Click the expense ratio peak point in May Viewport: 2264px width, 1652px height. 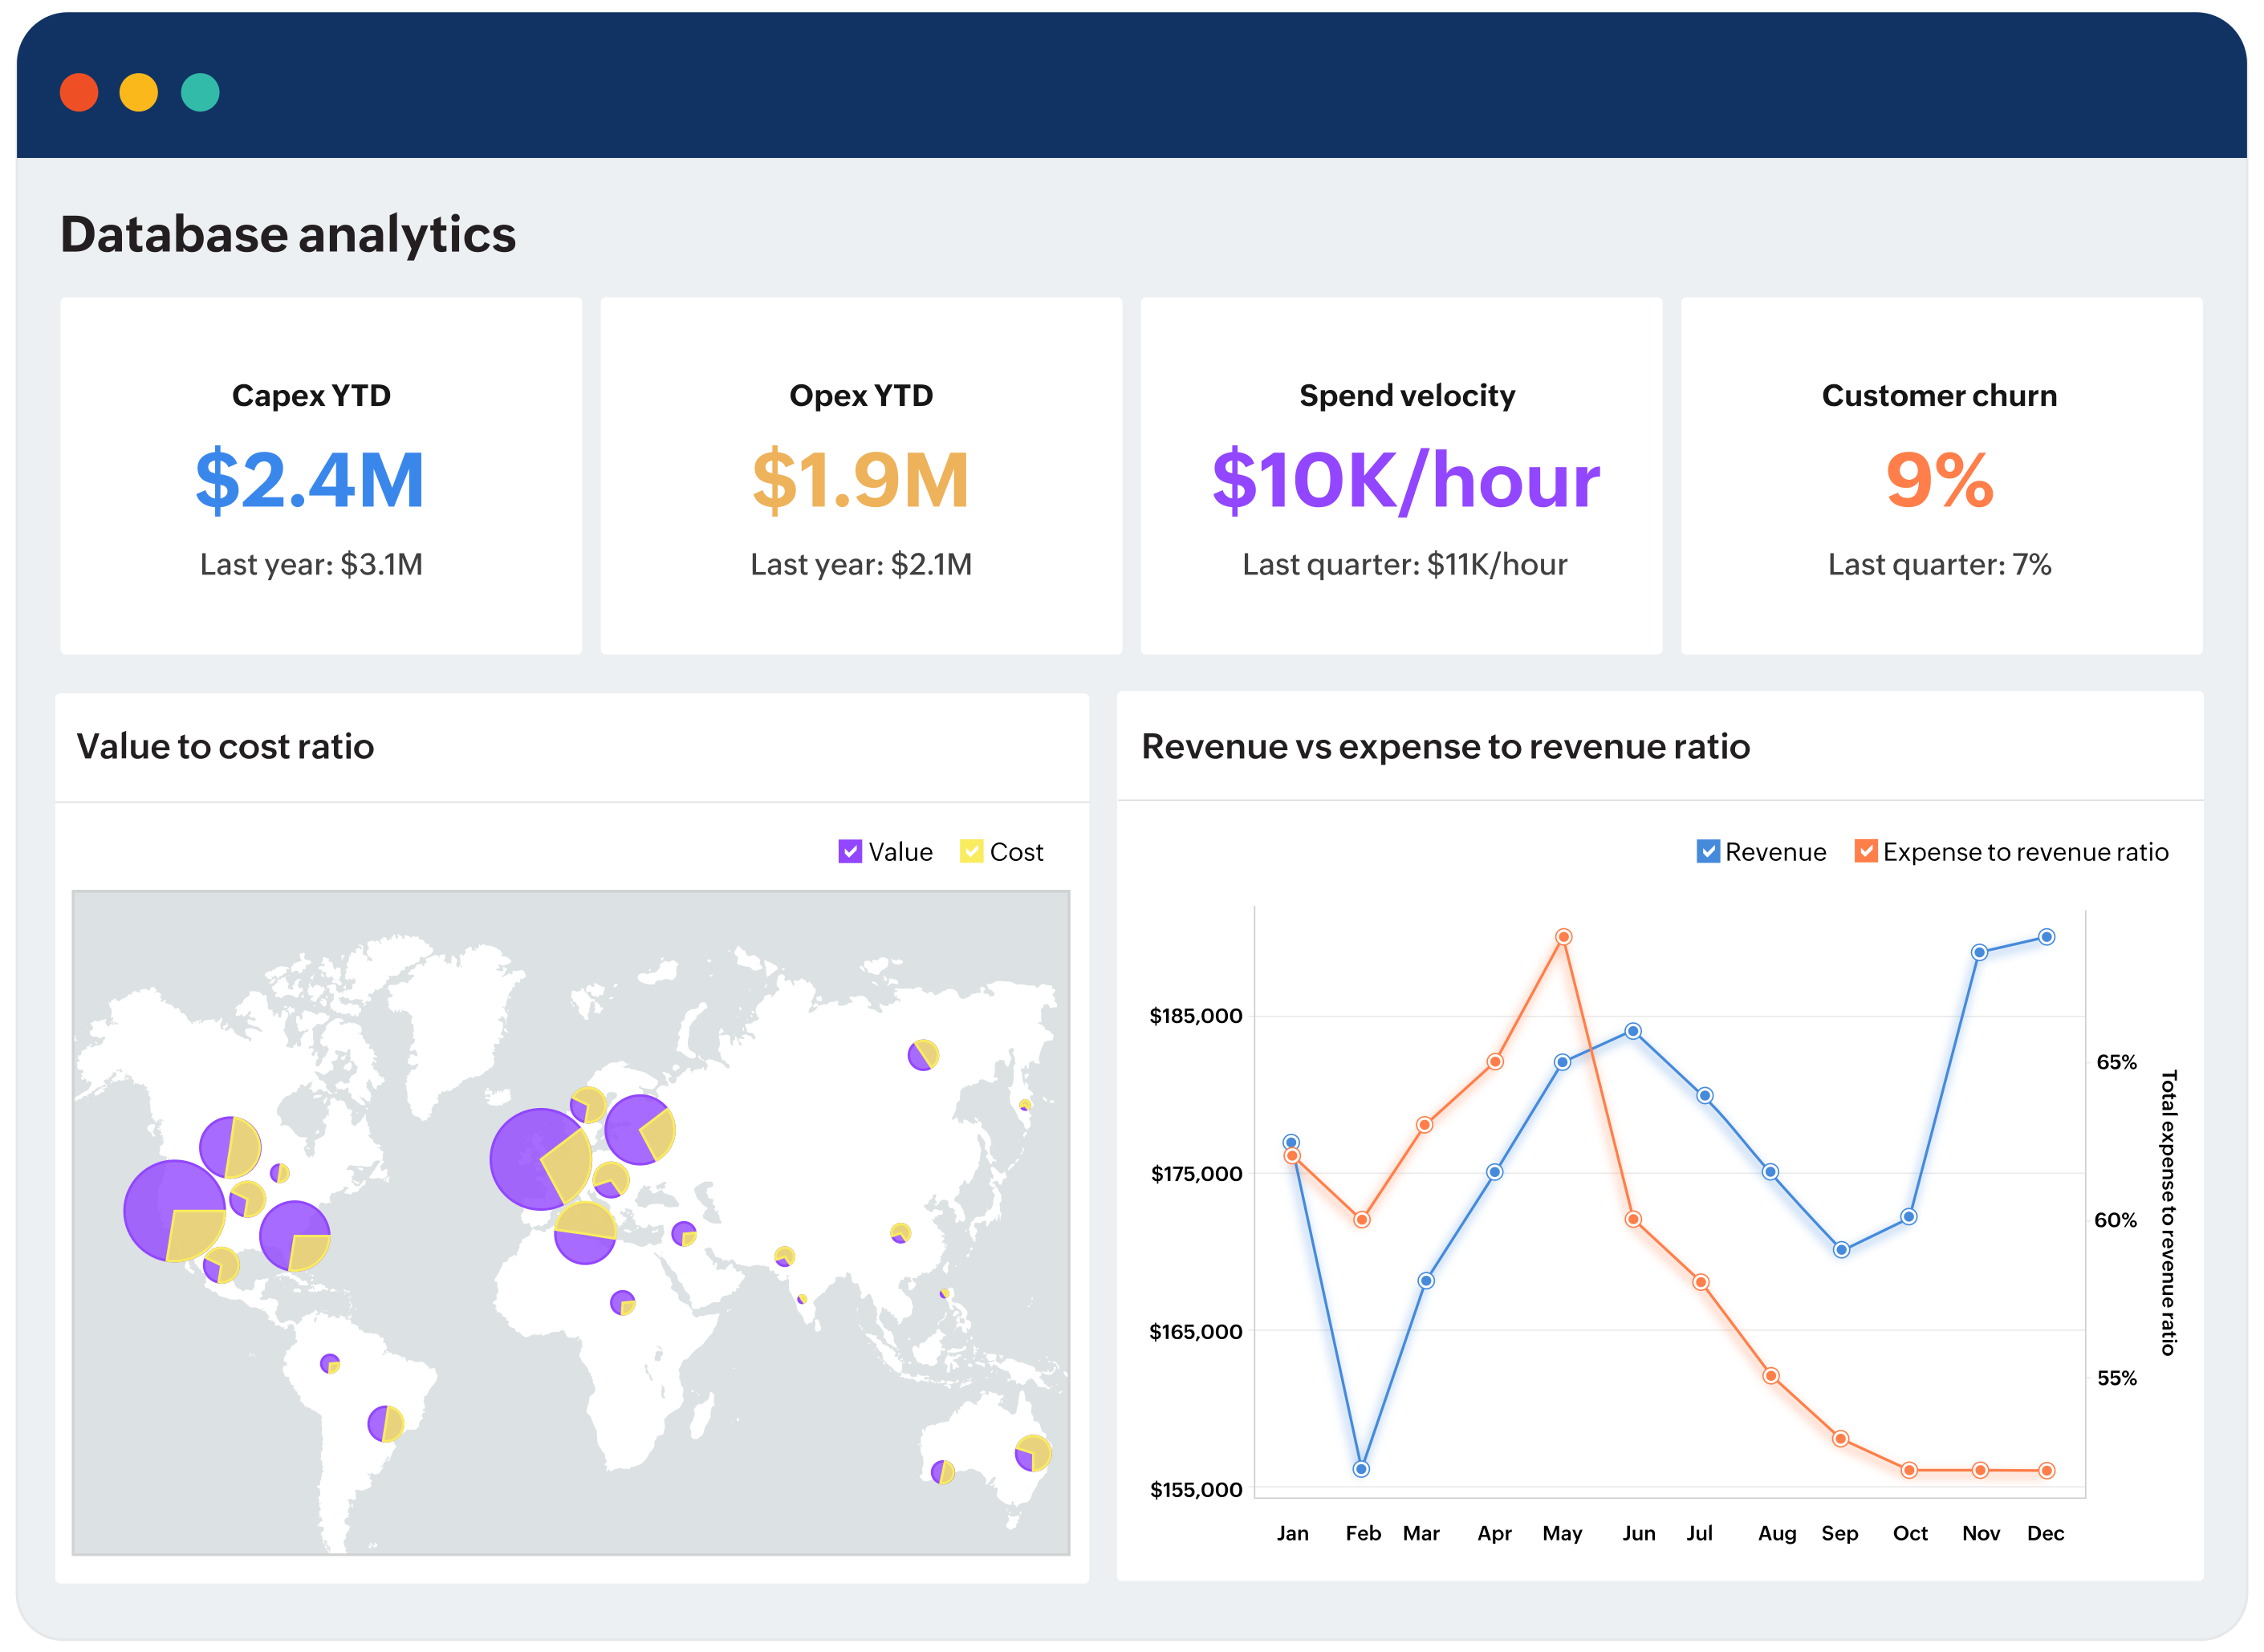click(x=1563, y=937)
